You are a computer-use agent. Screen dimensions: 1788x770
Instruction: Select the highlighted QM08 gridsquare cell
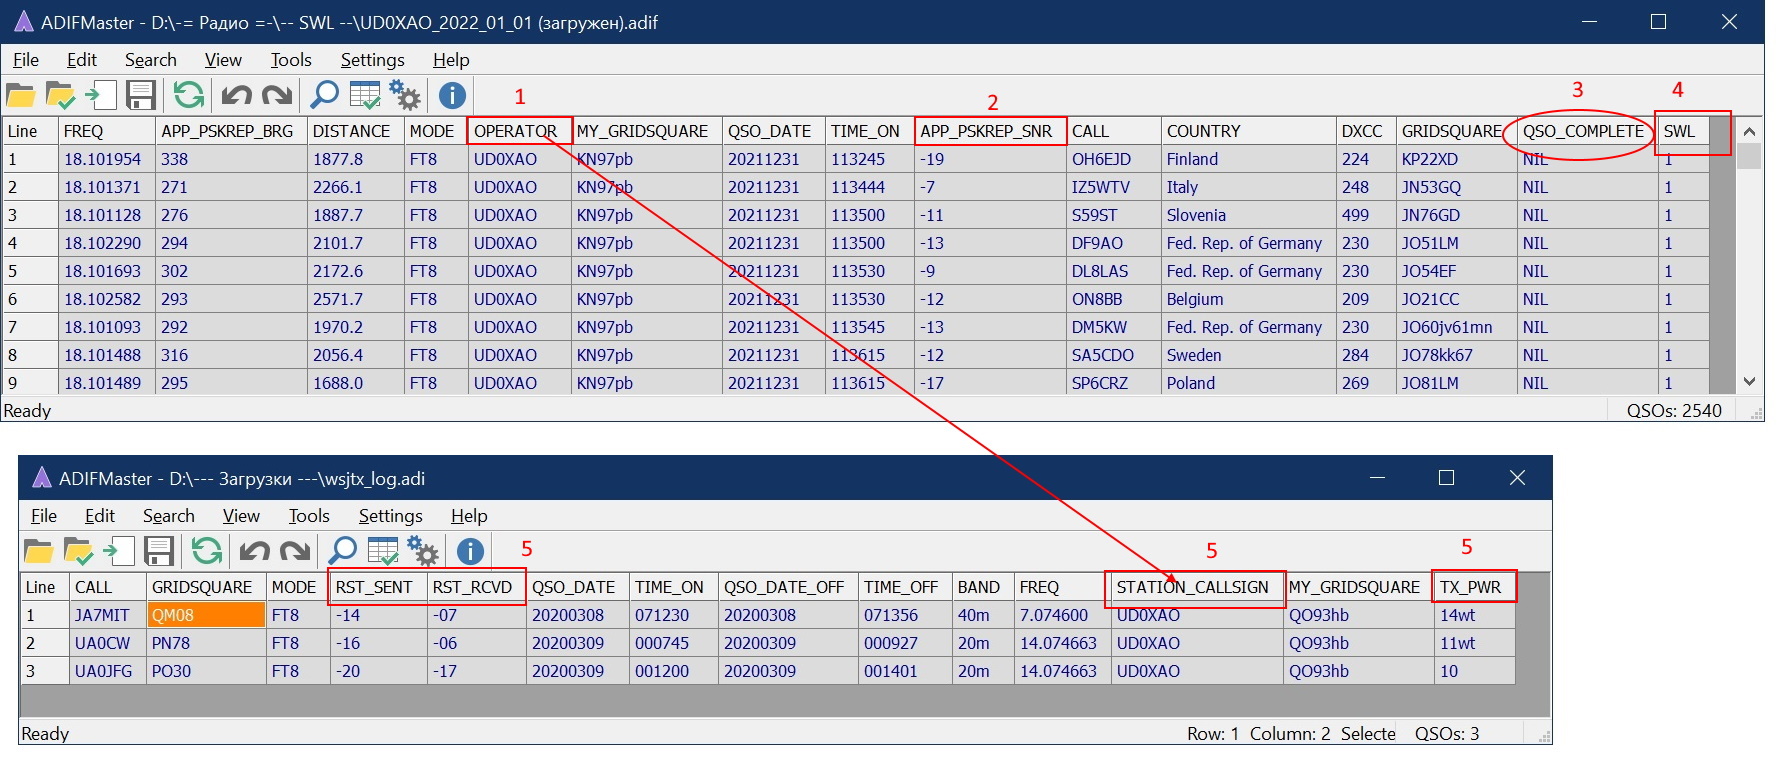[x=206, y=615]
